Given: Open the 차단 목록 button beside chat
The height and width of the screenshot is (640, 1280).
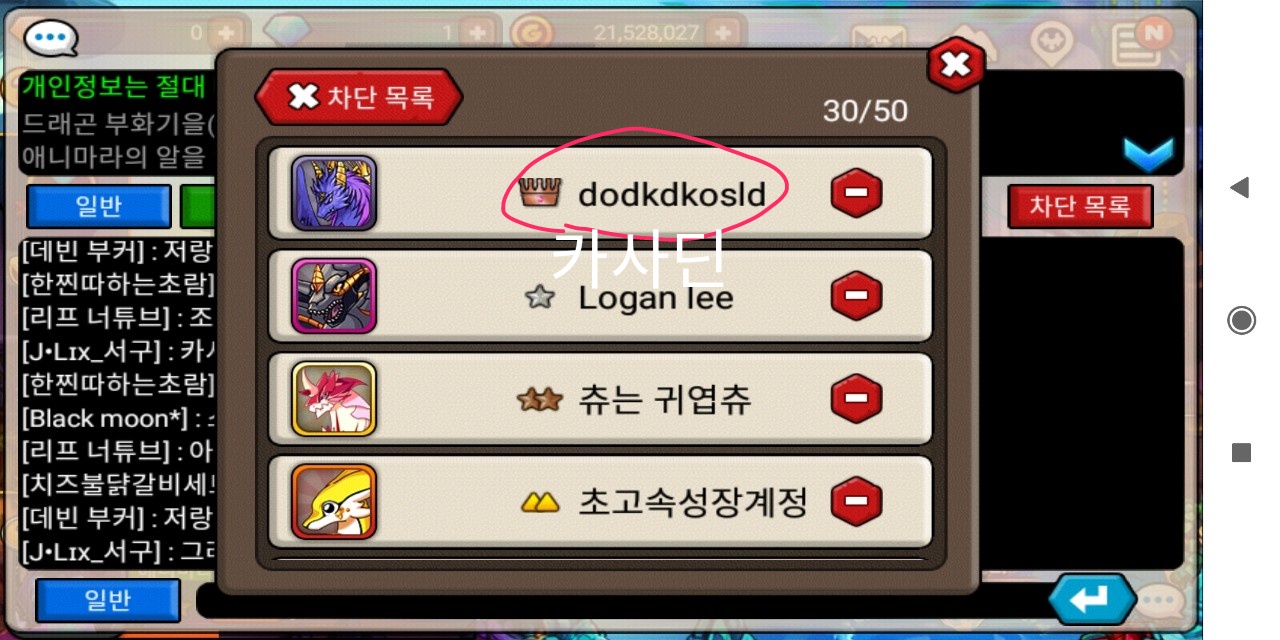Looking at the screenshot, I should point(1080,207).
